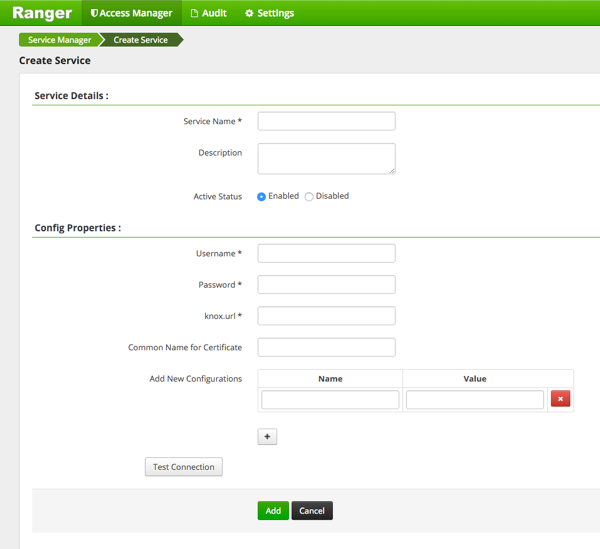Switch to the Audit tab
600x549 pixels.
(209, 13)
